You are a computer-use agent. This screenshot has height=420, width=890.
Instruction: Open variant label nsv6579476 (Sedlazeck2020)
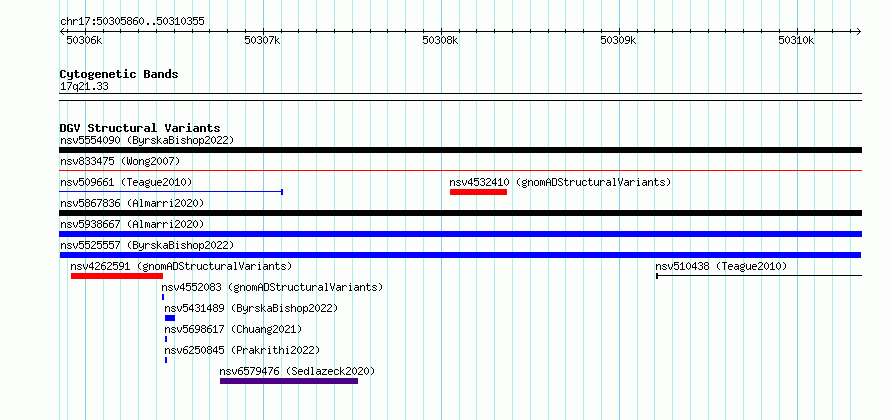pyautogui.click(x=297, y=371)
